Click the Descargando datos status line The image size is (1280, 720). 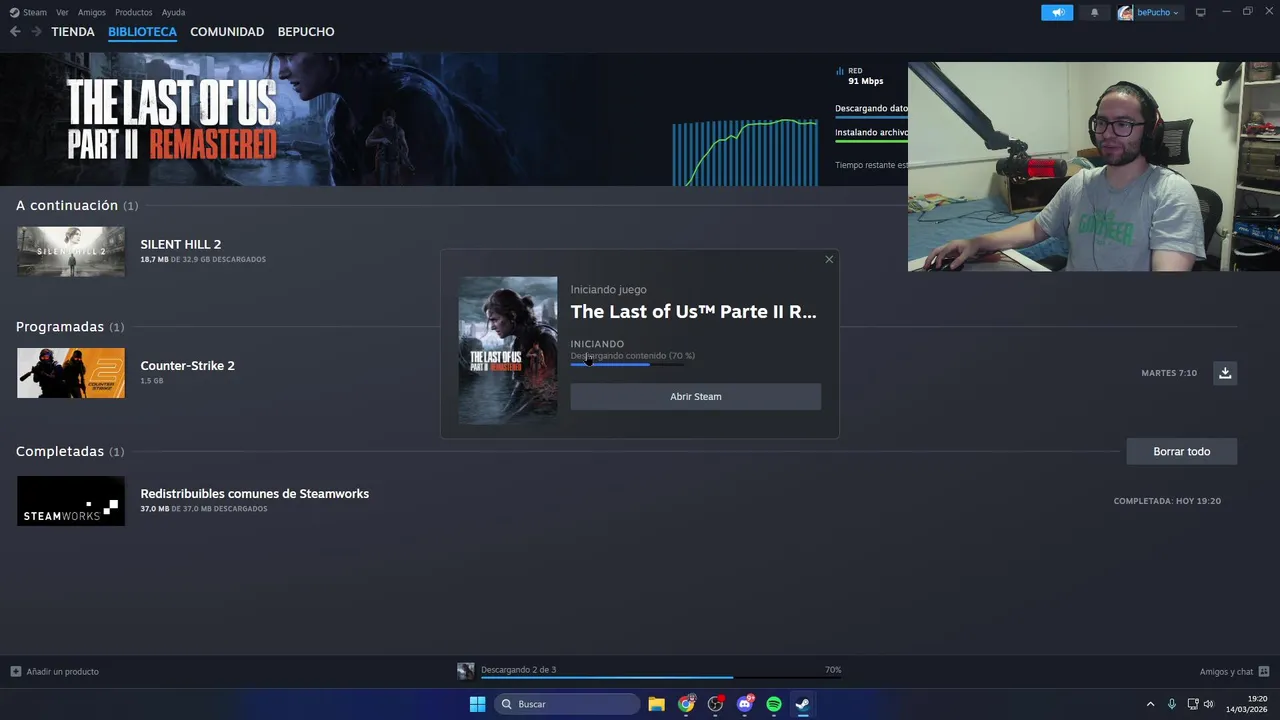pyautogui.click(x=872, y=108)
